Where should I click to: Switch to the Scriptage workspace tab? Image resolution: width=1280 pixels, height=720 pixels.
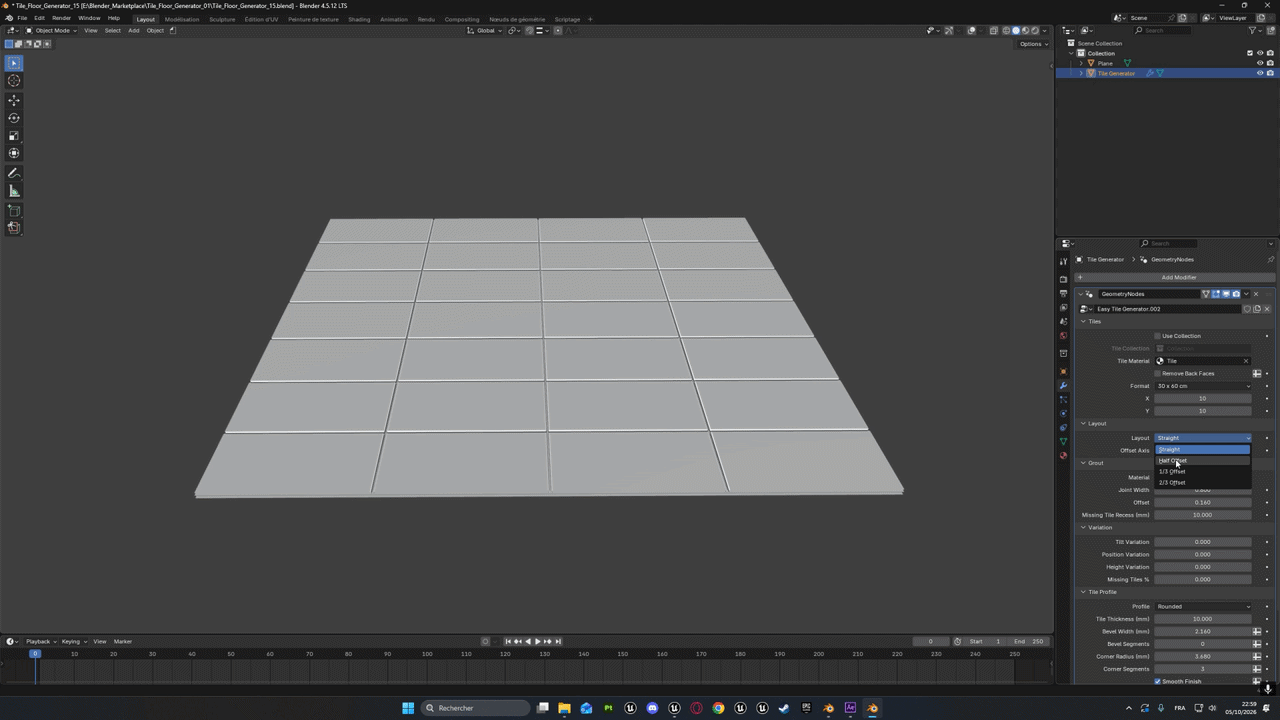click(x=567, y=19)
